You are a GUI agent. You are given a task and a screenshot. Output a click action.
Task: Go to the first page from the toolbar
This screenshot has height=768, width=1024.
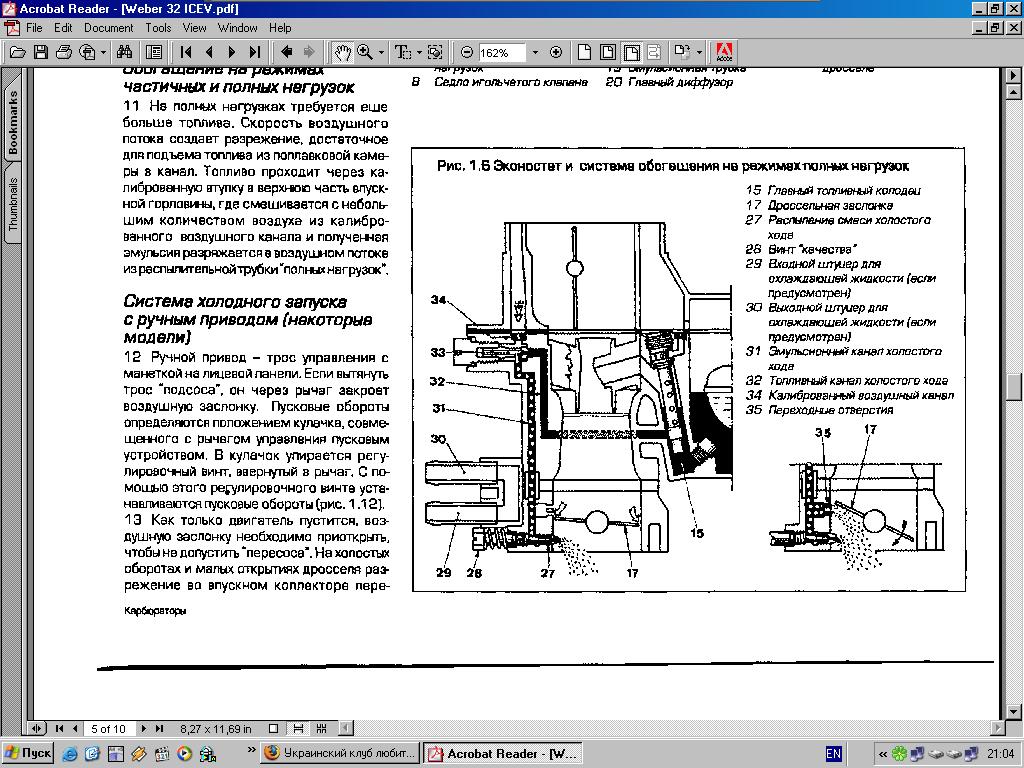point(187,52)
